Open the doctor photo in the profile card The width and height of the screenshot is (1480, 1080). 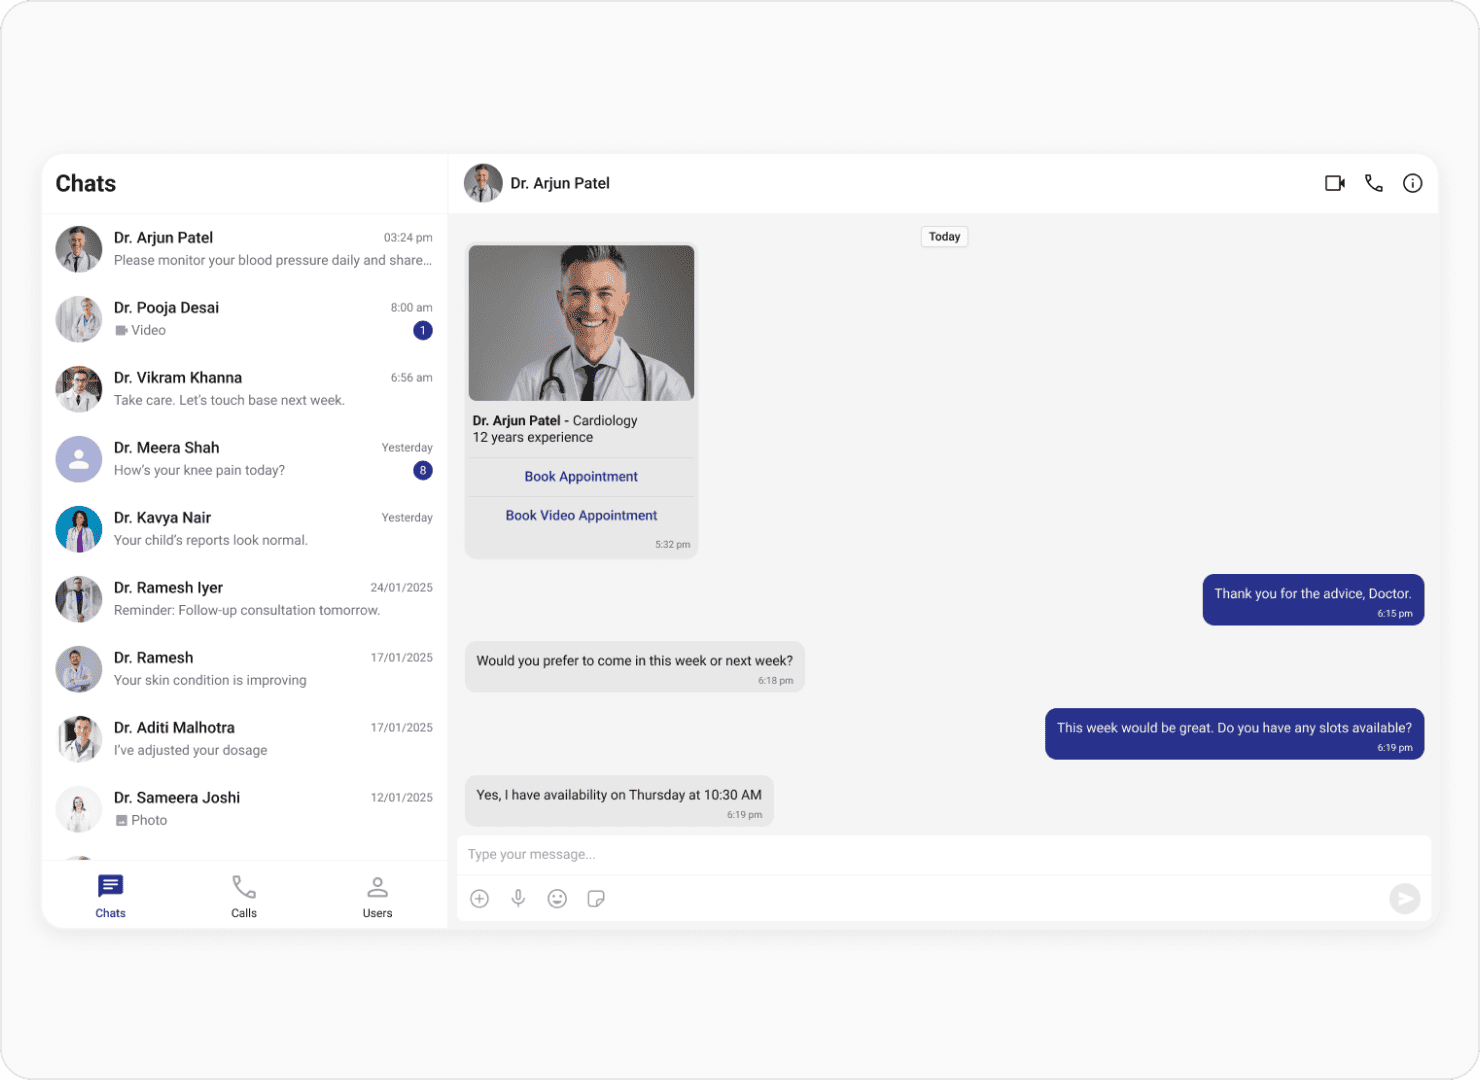(x=581, y=323)
